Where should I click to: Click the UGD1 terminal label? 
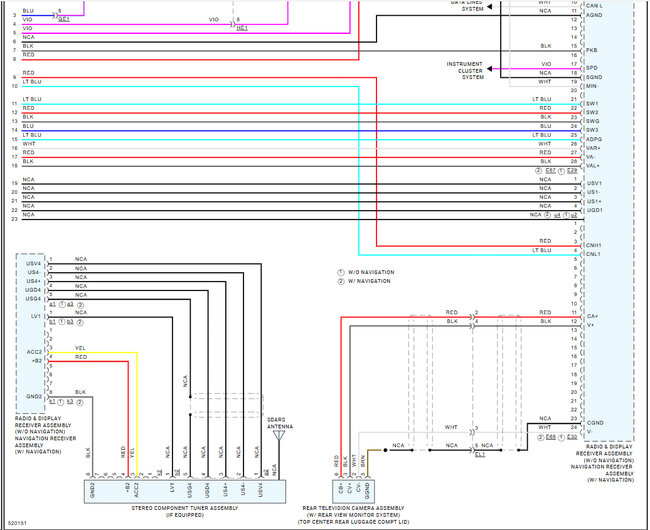tap(594, 210)
